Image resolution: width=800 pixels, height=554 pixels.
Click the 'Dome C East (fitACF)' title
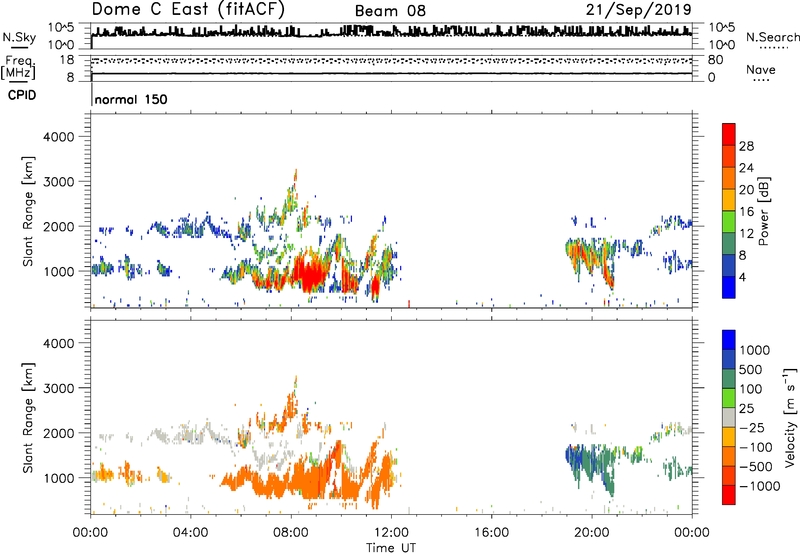point(188,10)
